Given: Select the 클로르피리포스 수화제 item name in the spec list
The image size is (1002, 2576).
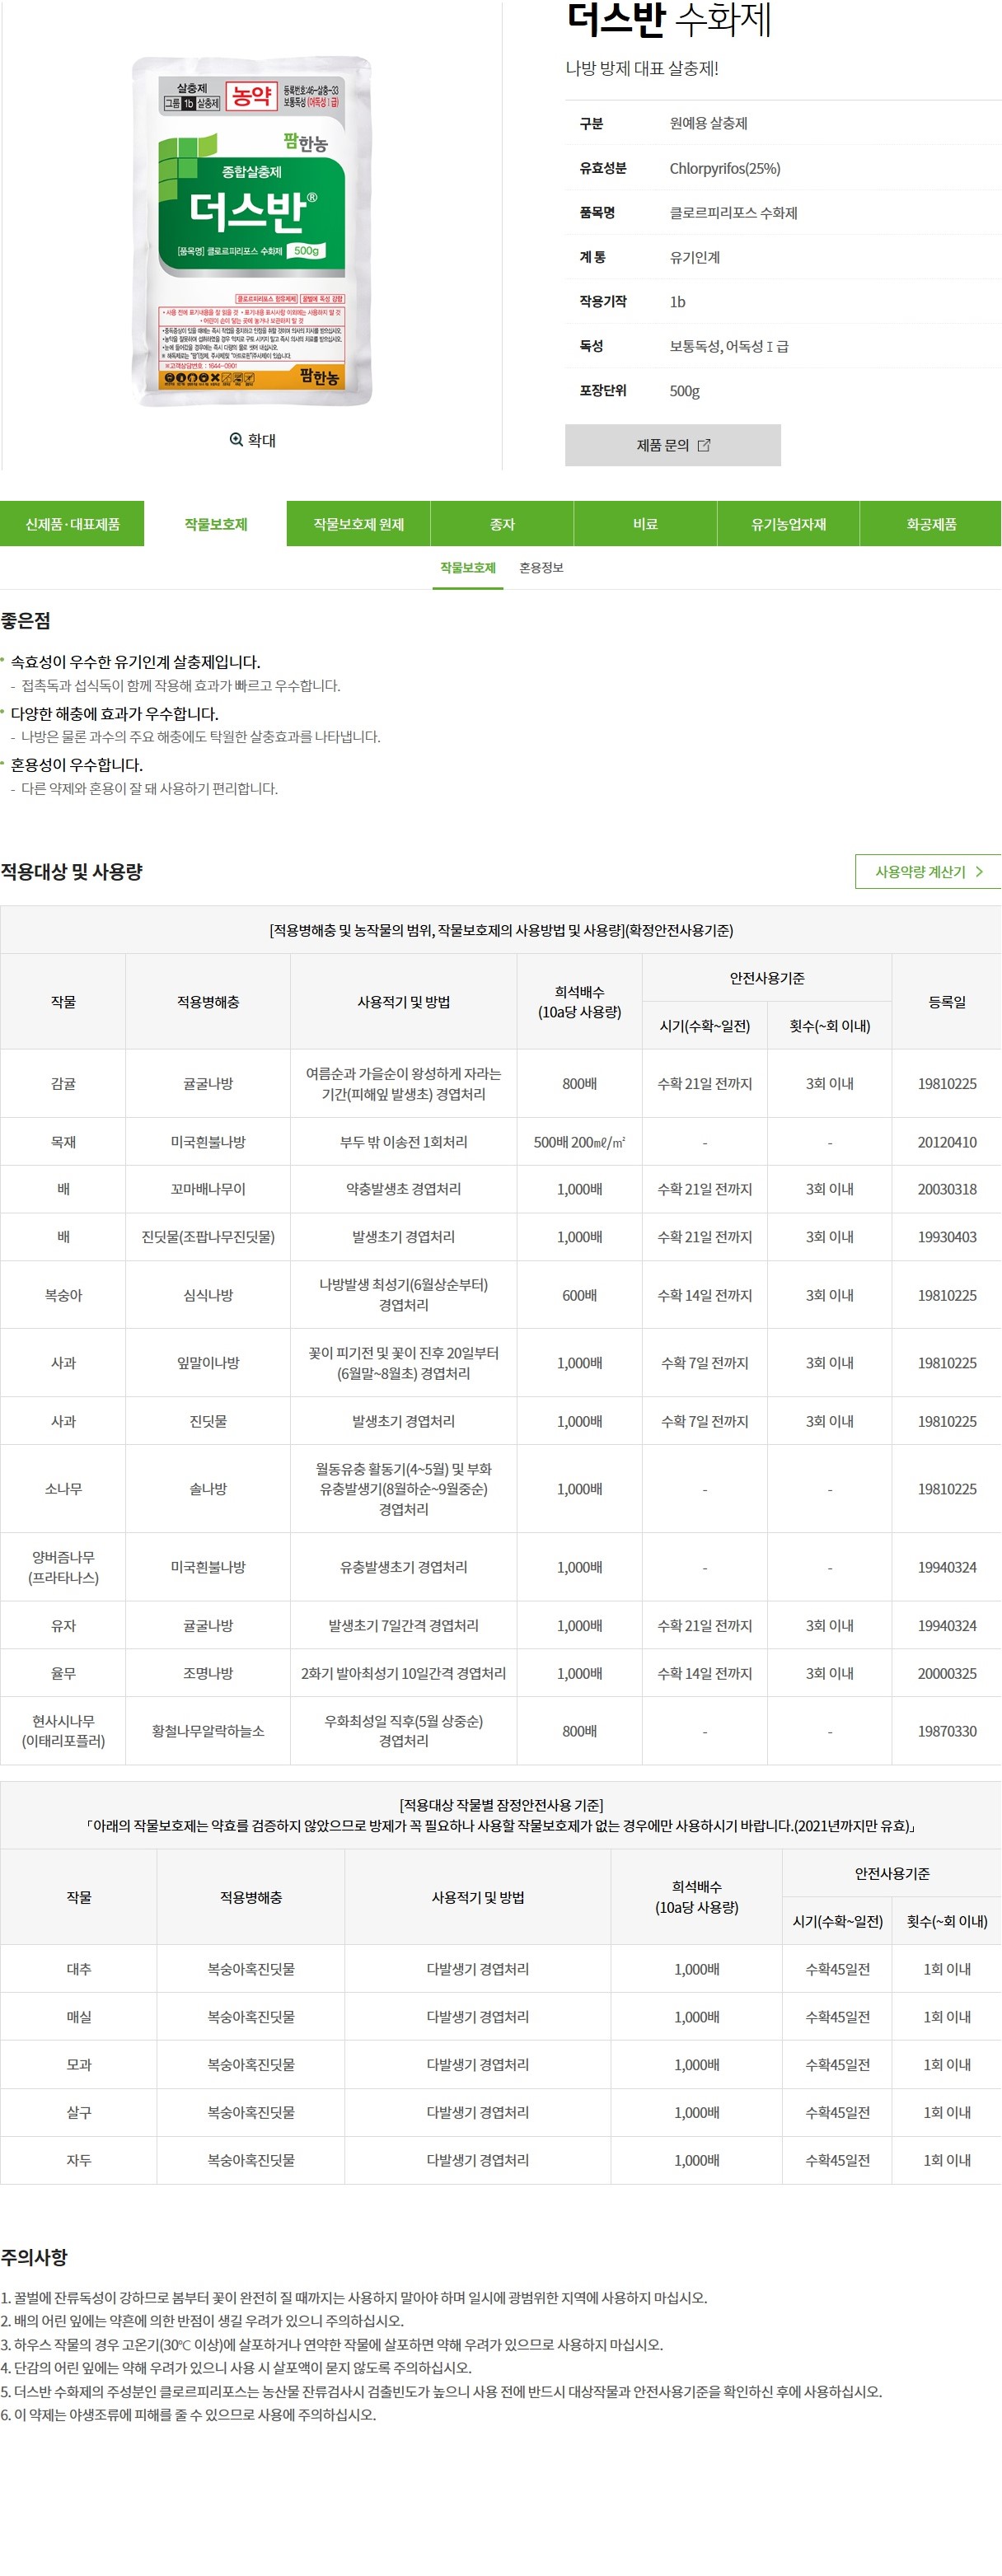Looking at the screenshot, I should [x=733, y=213].
